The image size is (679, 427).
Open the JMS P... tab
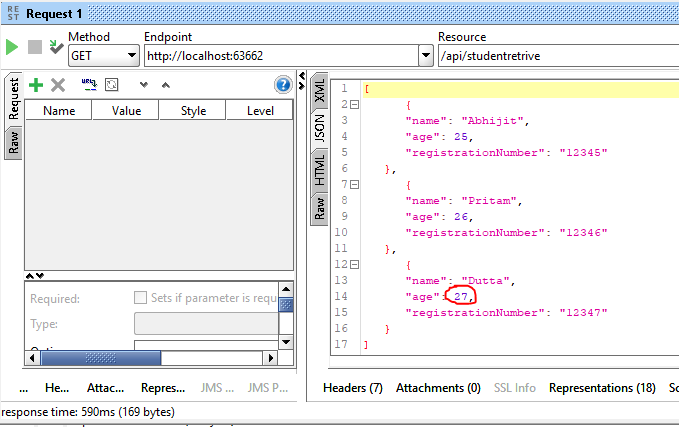point(268,388)
